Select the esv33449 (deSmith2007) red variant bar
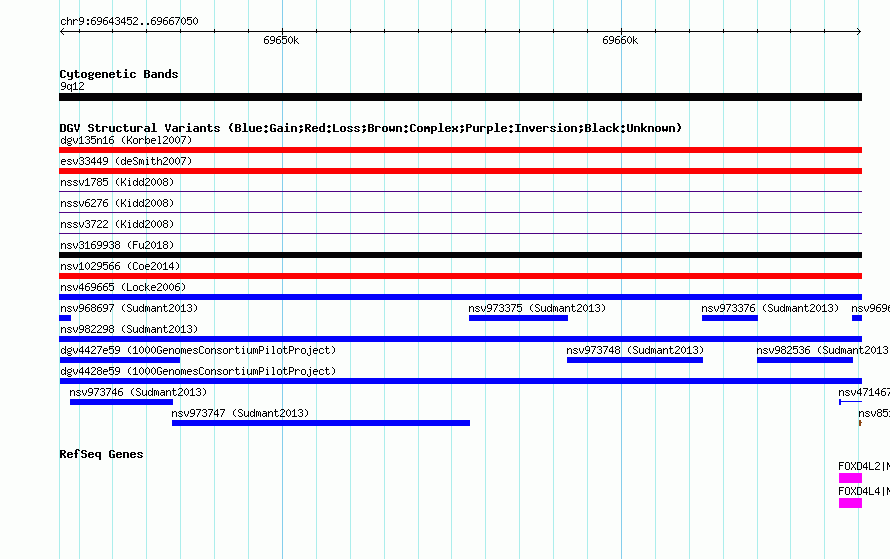 pyautogui.click(x=460, y=171)
